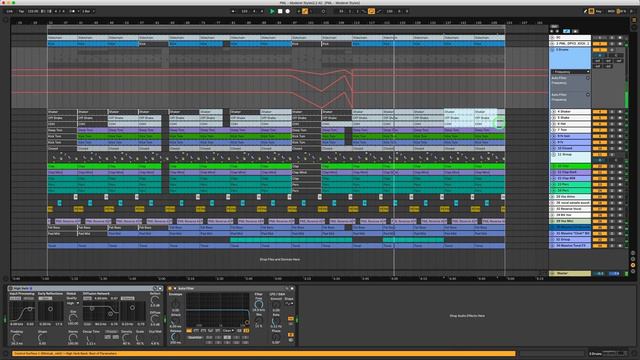Screen dimensions: 640x360
Task: Open the 1 Bar quantization menu
Action: (x=87, y=11)
